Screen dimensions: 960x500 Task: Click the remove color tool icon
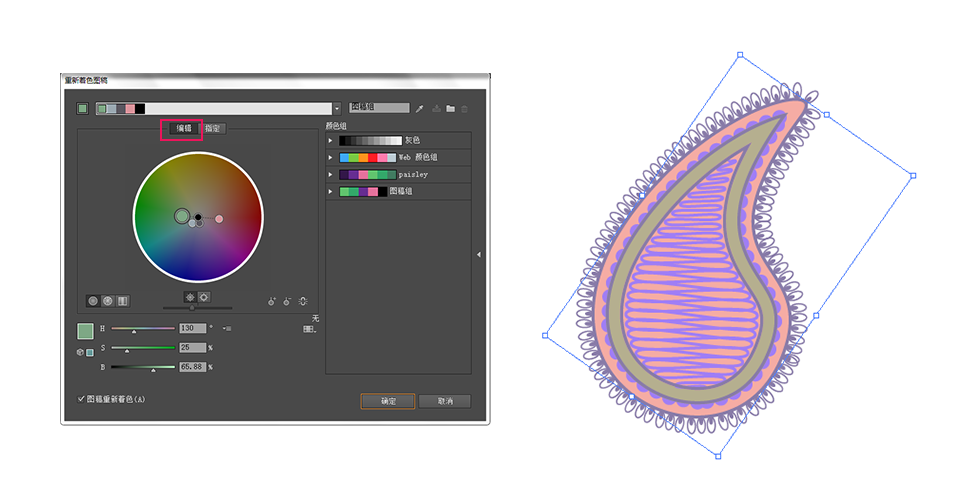click(x=287, y=301)
